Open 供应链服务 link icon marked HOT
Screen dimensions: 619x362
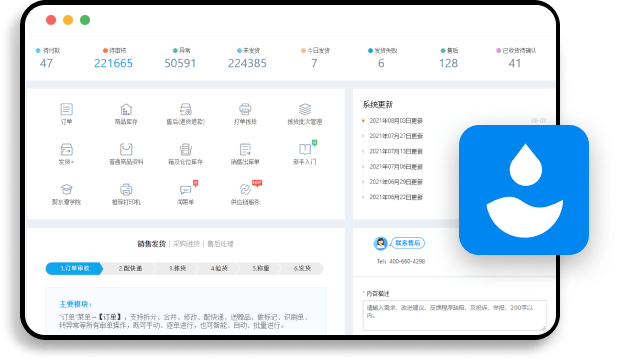245,189
